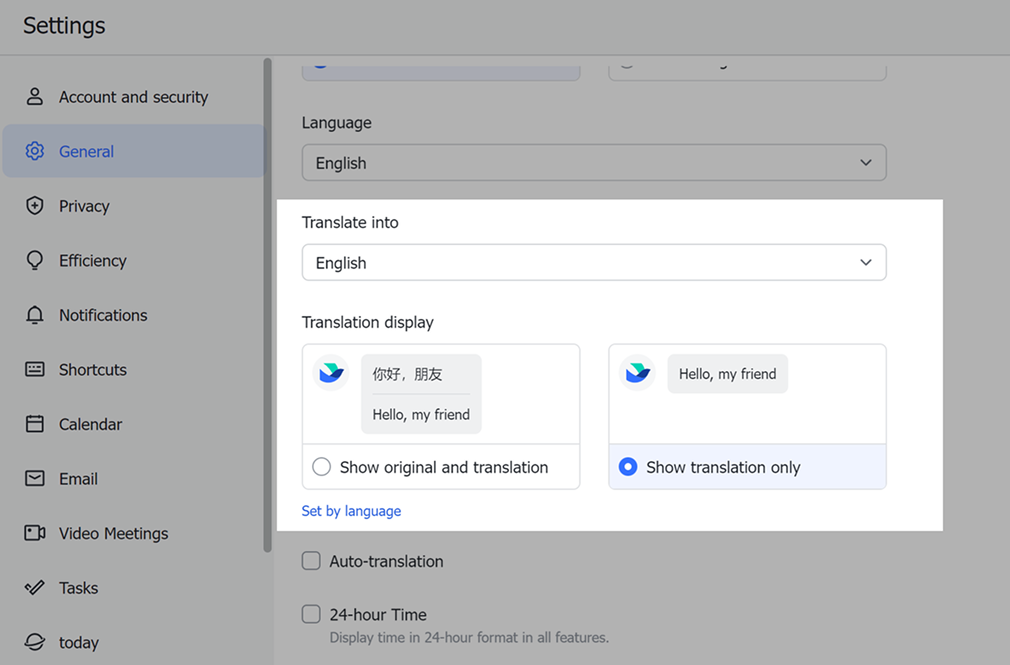Click the Calendar icon in sidebar
Viewport: 1010px width, 665px height.
[35, 424]
